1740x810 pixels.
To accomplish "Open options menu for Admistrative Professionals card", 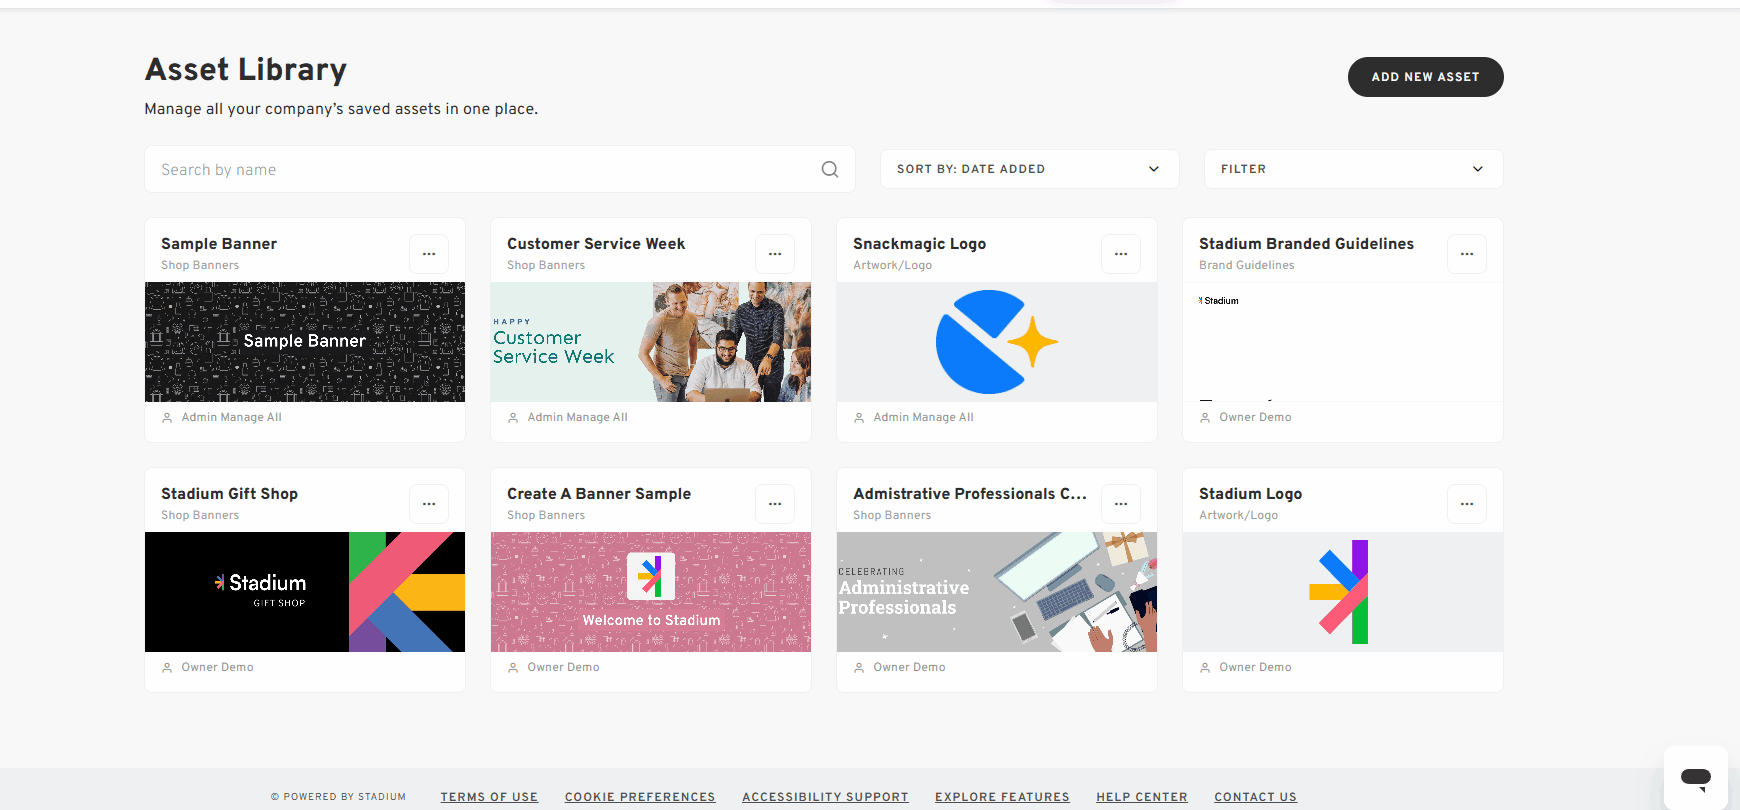I will click(1121, 504).
